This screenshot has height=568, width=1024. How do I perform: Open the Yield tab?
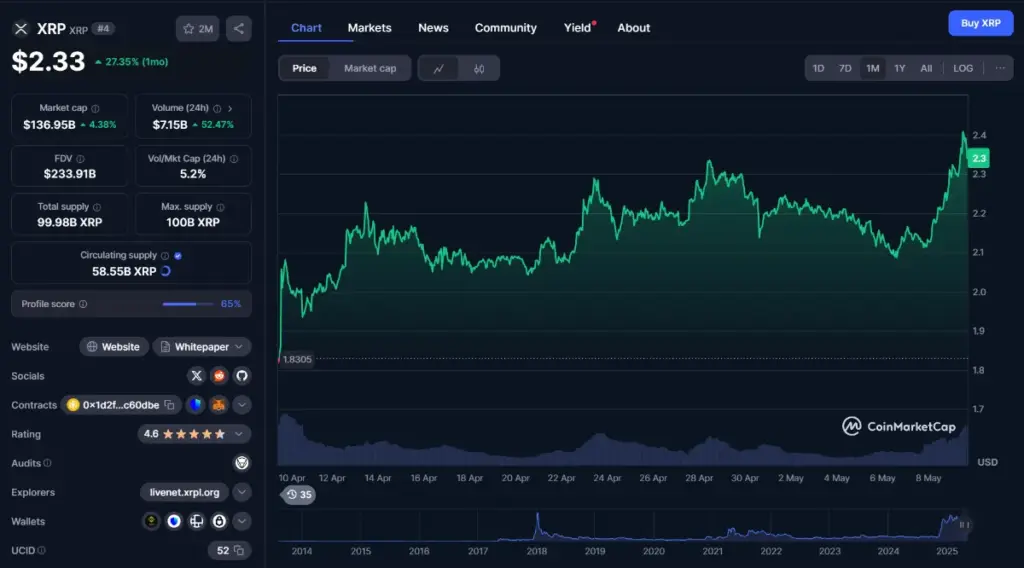(x=578, y=28)
